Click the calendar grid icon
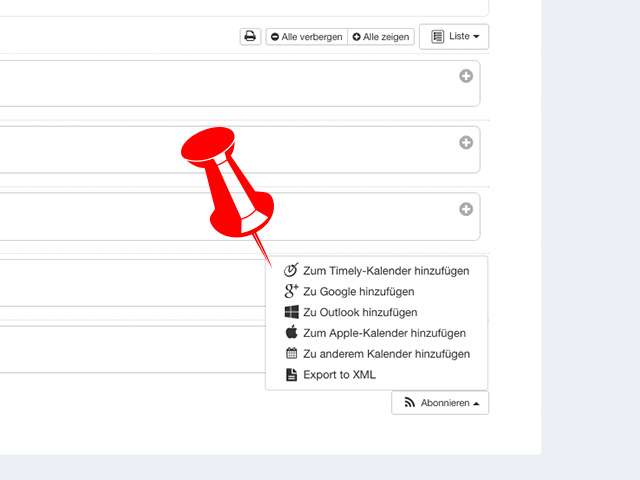 coord(291,353)
